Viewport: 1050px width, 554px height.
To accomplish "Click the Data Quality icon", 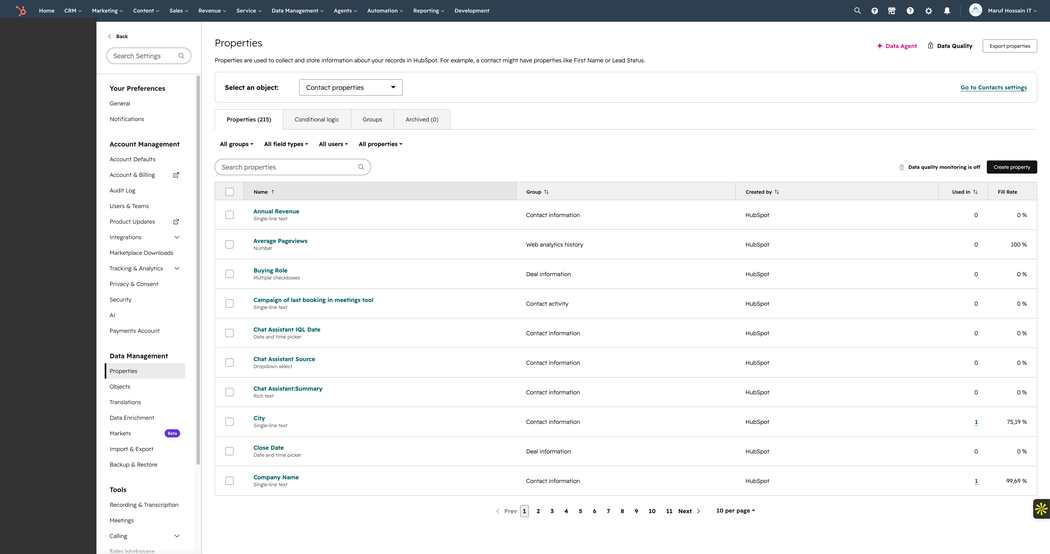I will pos(930,46).
